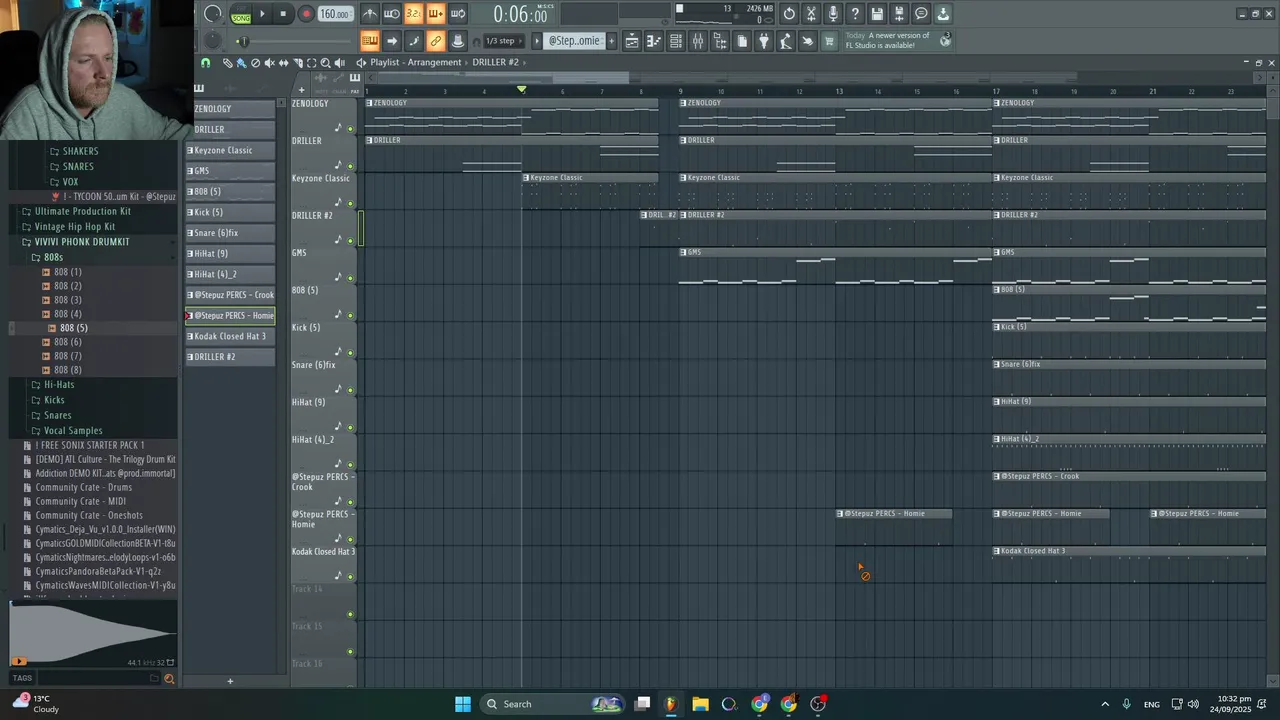Mute the Keyzone Classic track green light
This screenshot has width=1280, height=720.
coord(350,203)
